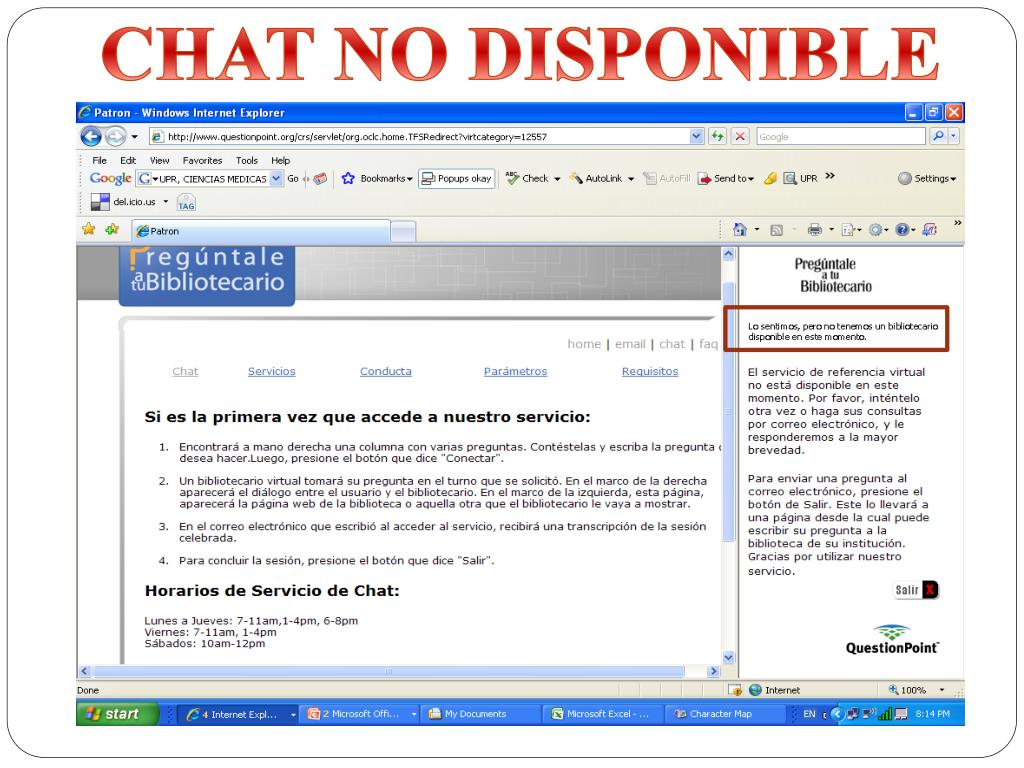Expand the address bar history dropdown

(696, 136)
